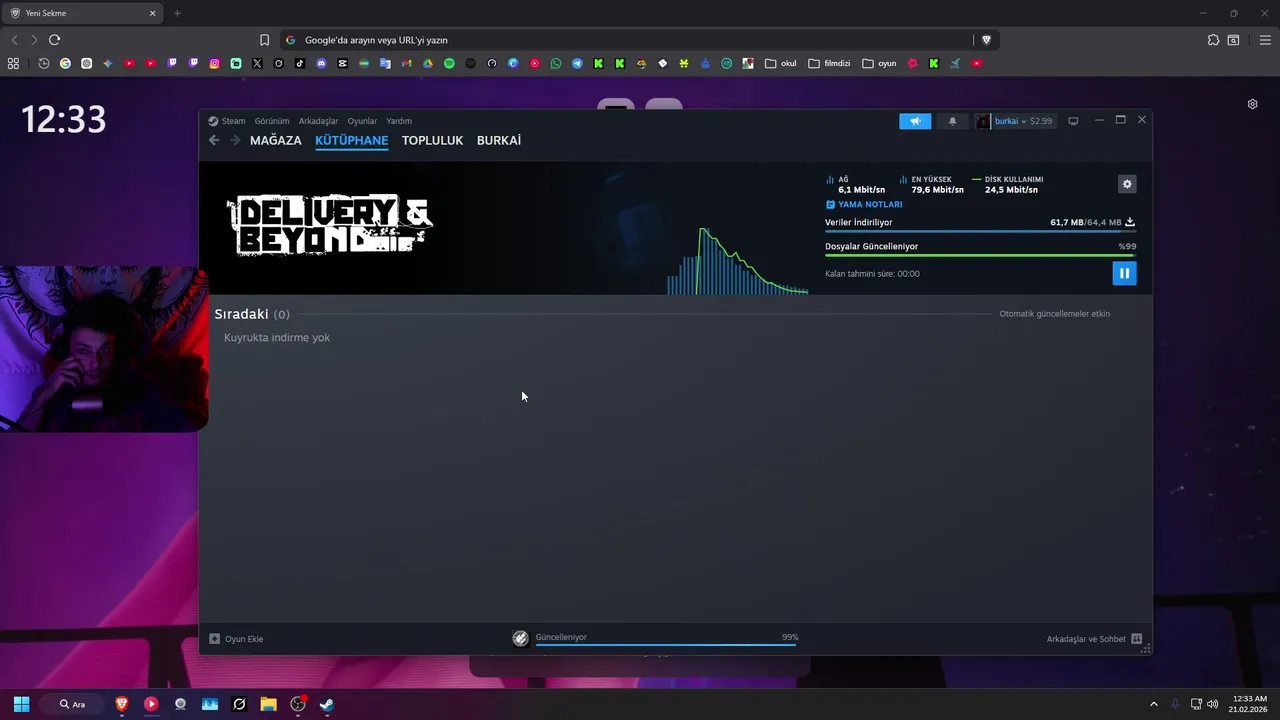Toggle the browser sidebar panel
The height and width of the screenshot is (720, 1280).
coord(1233,40)
